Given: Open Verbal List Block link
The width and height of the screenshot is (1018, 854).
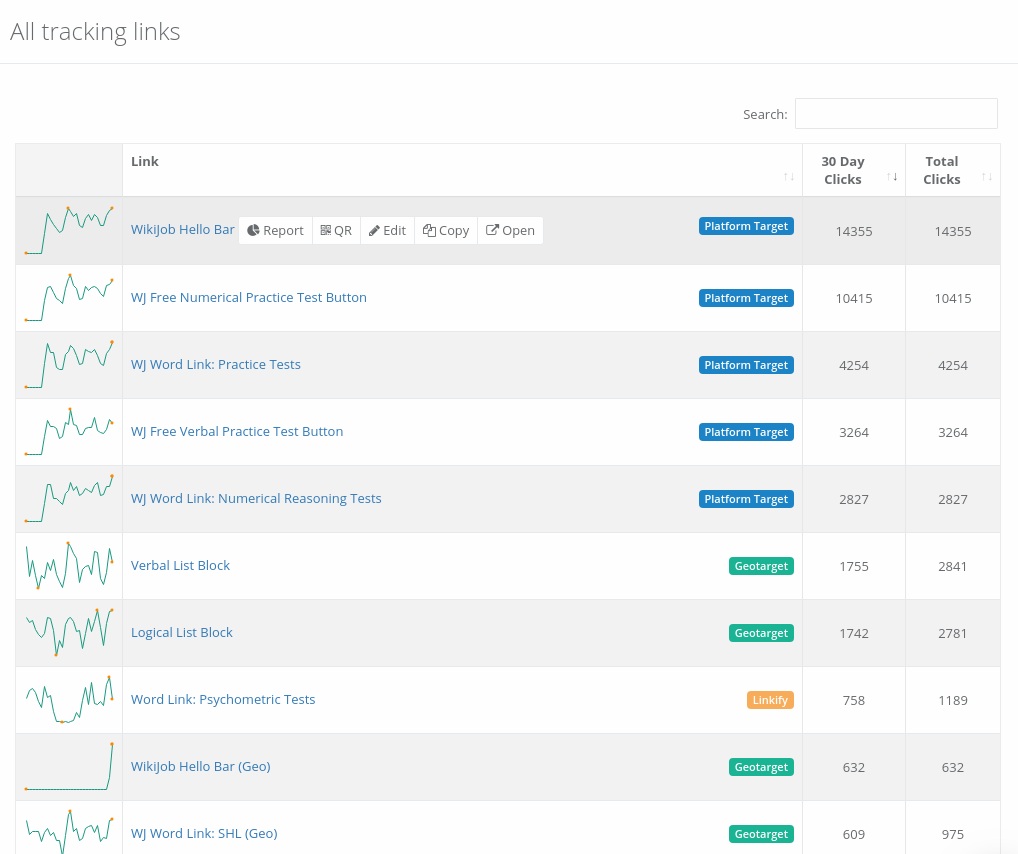Looking at the screenshot, I should coord(180,566).
